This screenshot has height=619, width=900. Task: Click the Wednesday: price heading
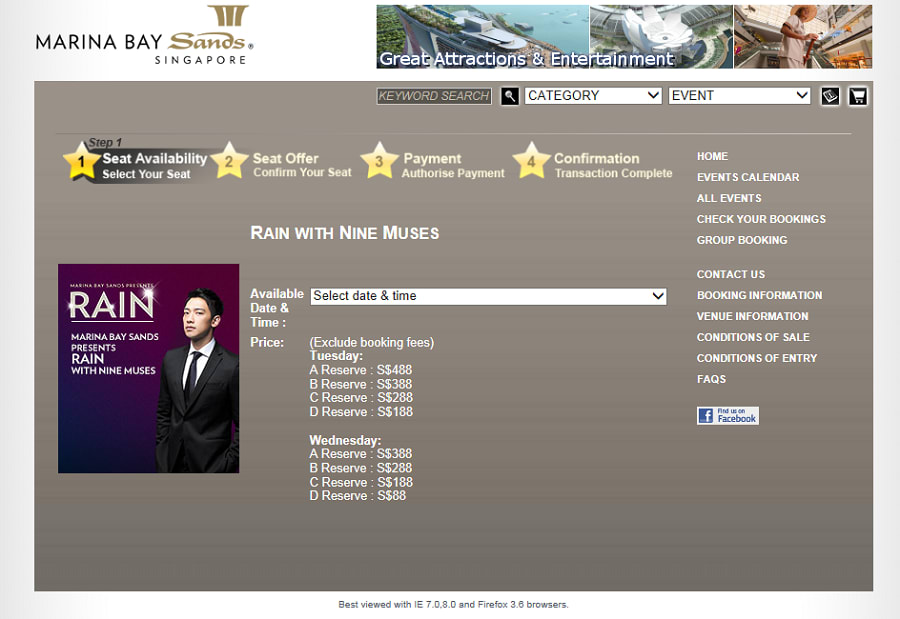pyautogui.click(x=345, y=440)
